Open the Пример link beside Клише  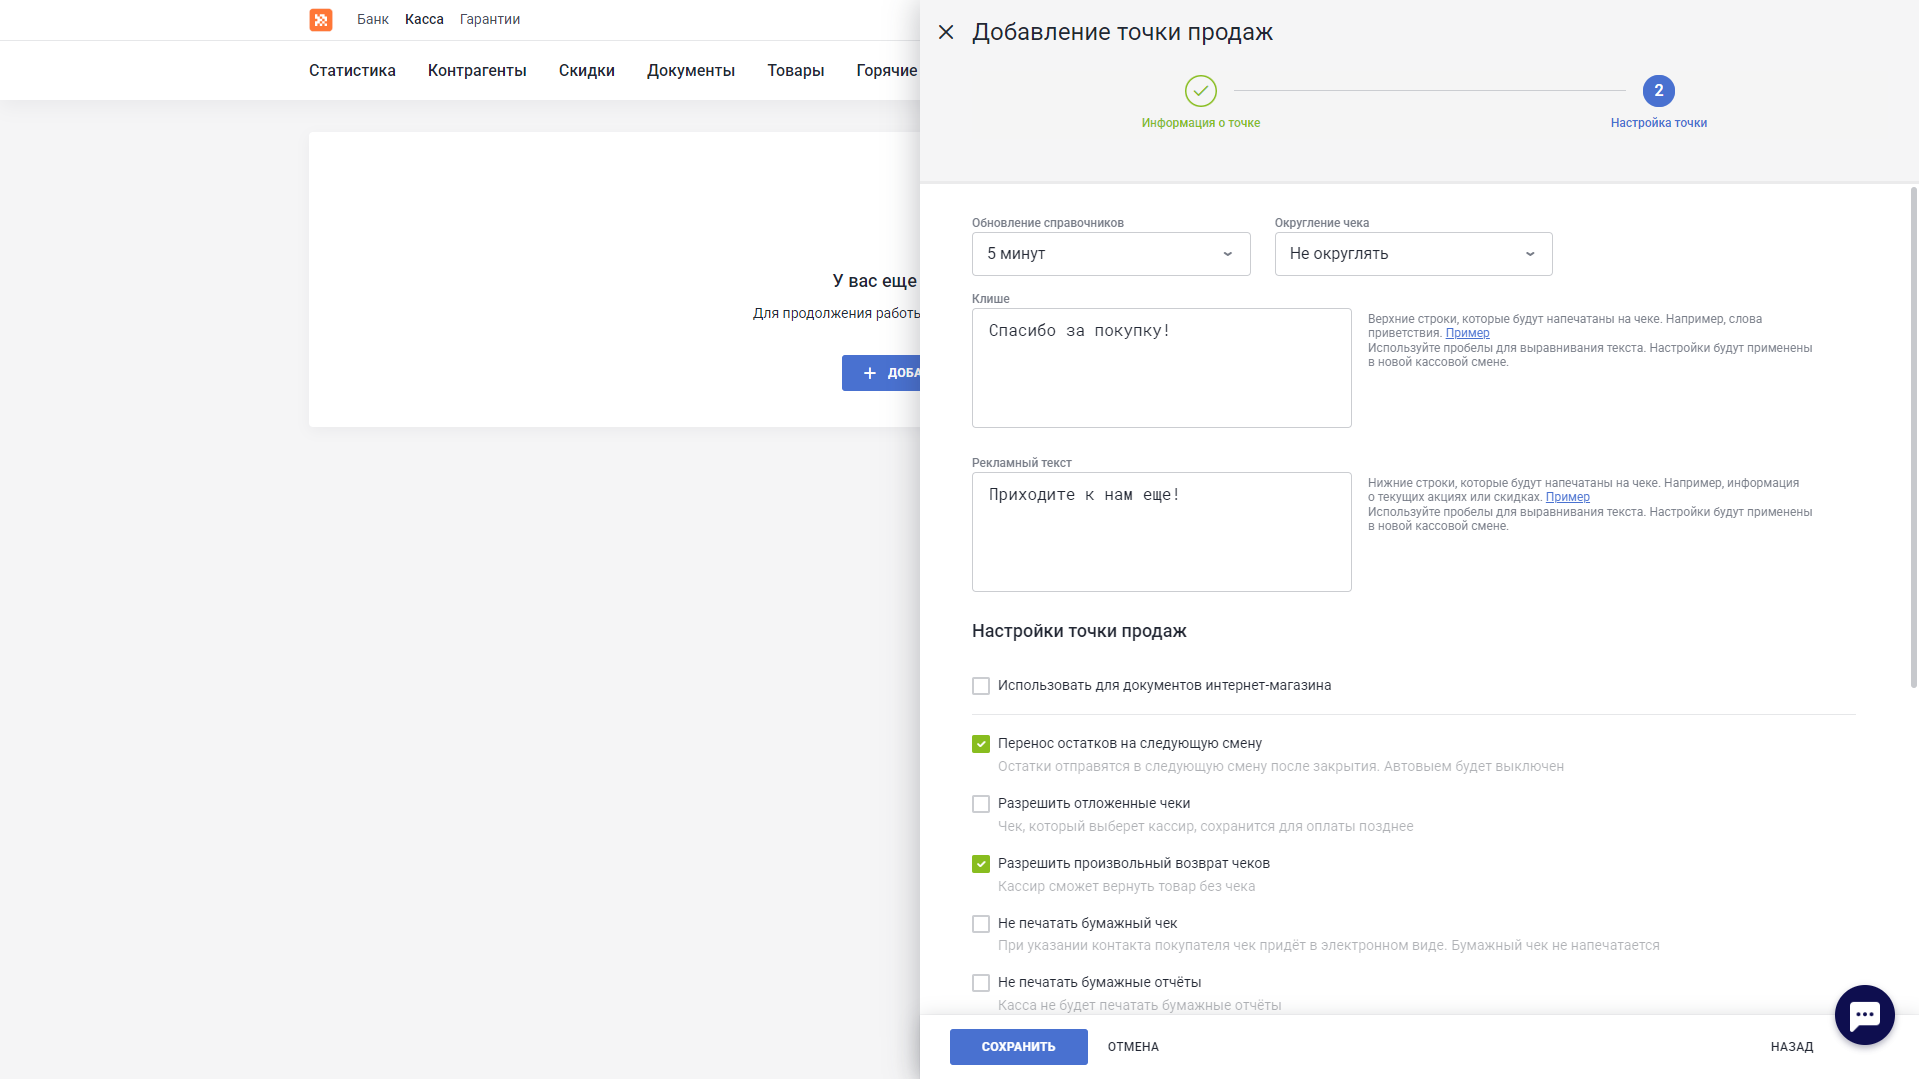(x=1467, y=333)
